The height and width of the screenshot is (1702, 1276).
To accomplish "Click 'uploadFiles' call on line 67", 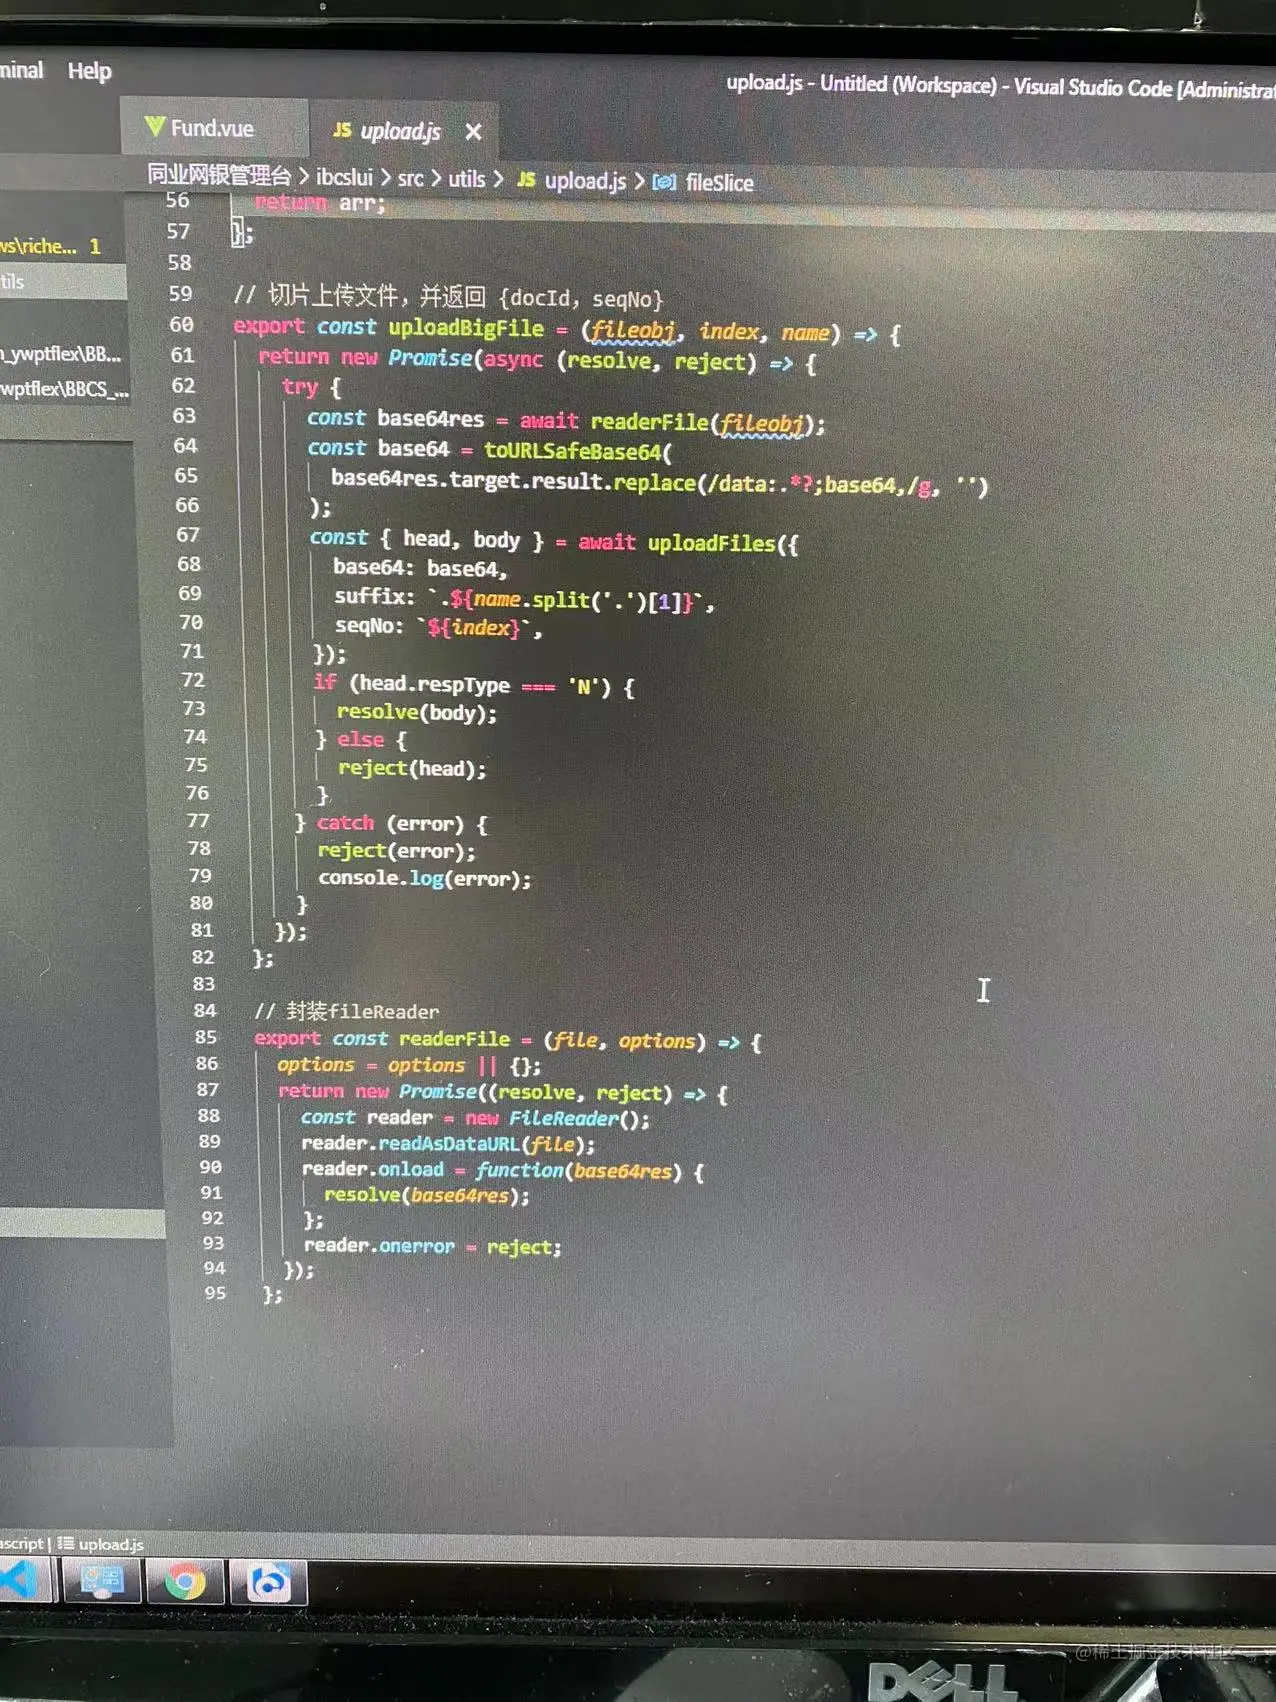I will [x=711, y=543].
